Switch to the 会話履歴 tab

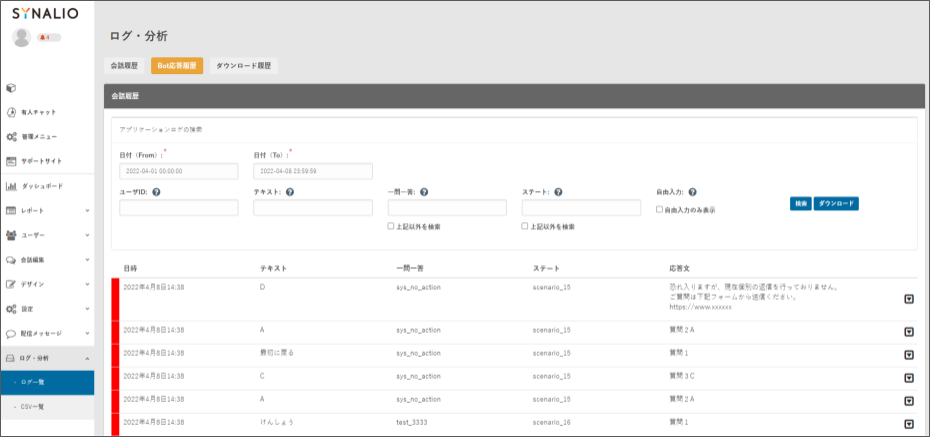(124, 66)
